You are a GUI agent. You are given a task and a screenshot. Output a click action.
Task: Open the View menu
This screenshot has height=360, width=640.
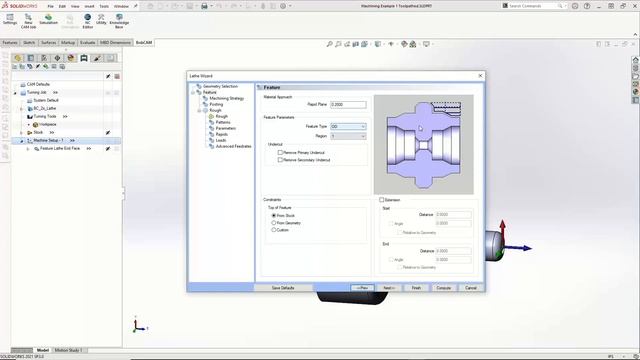pos(75,7)
